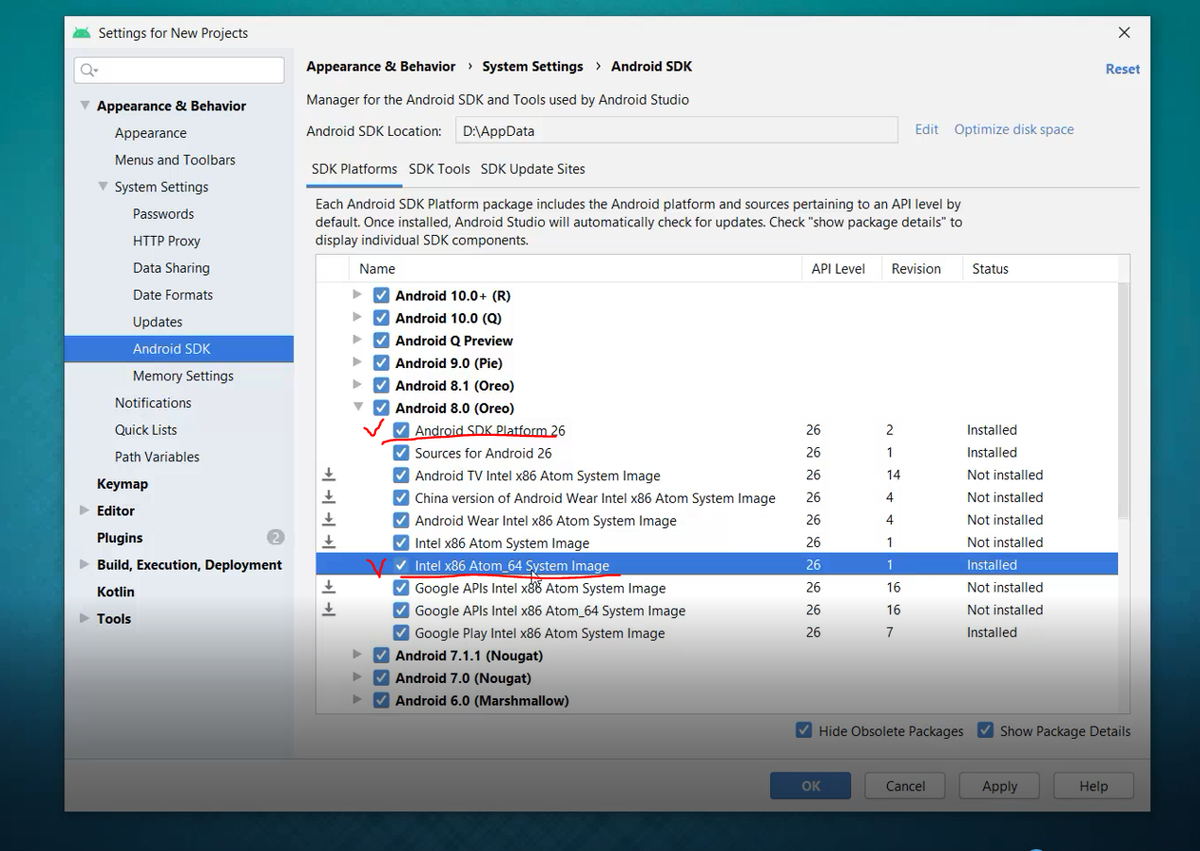Select Android TV Intel x86 Atom System Image row
This screenshot has height=851, width=1200.
[717, 475]
